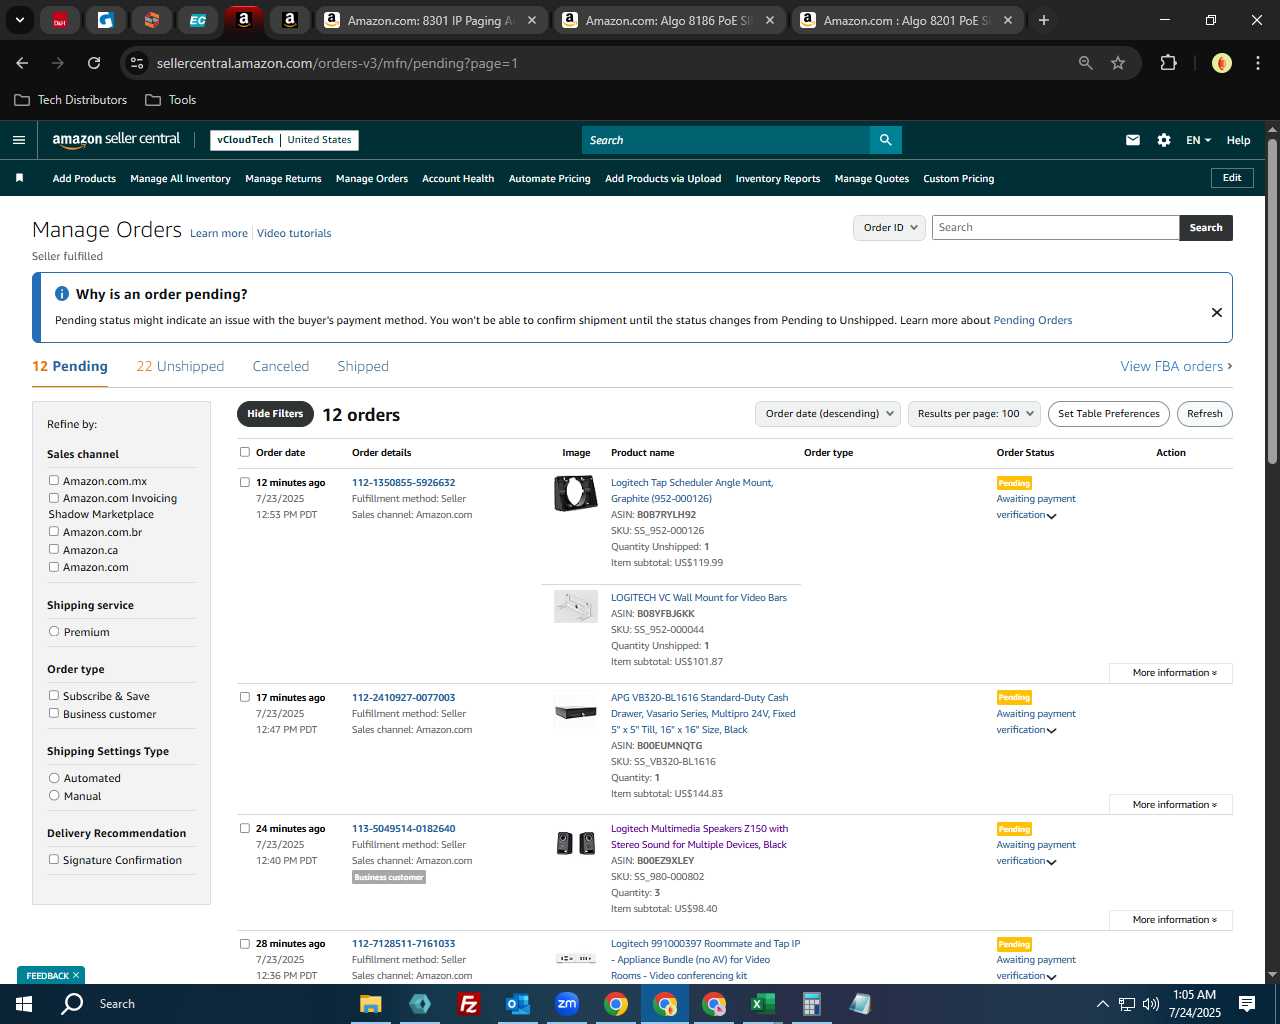Expand pending status details for order 112-1350855-5926632
The image size is (1280, 1024).
point(1051,516)
